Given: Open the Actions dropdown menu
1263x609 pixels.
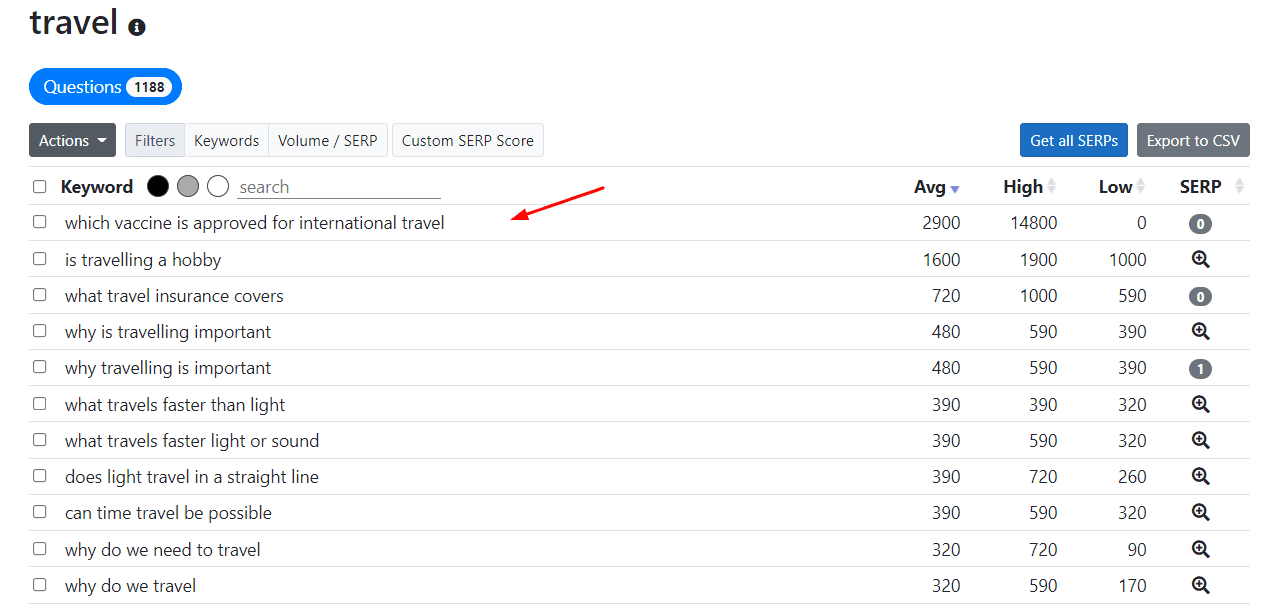Looking at the screenshot, I should pyautogui.click(x=72, y=140).
